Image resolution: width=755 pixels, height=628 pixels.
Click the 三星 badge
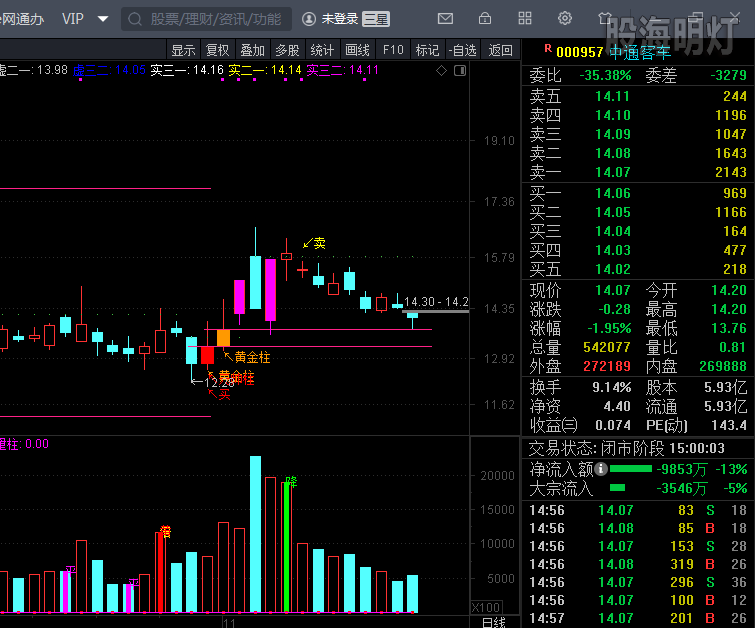click(376, 19)
